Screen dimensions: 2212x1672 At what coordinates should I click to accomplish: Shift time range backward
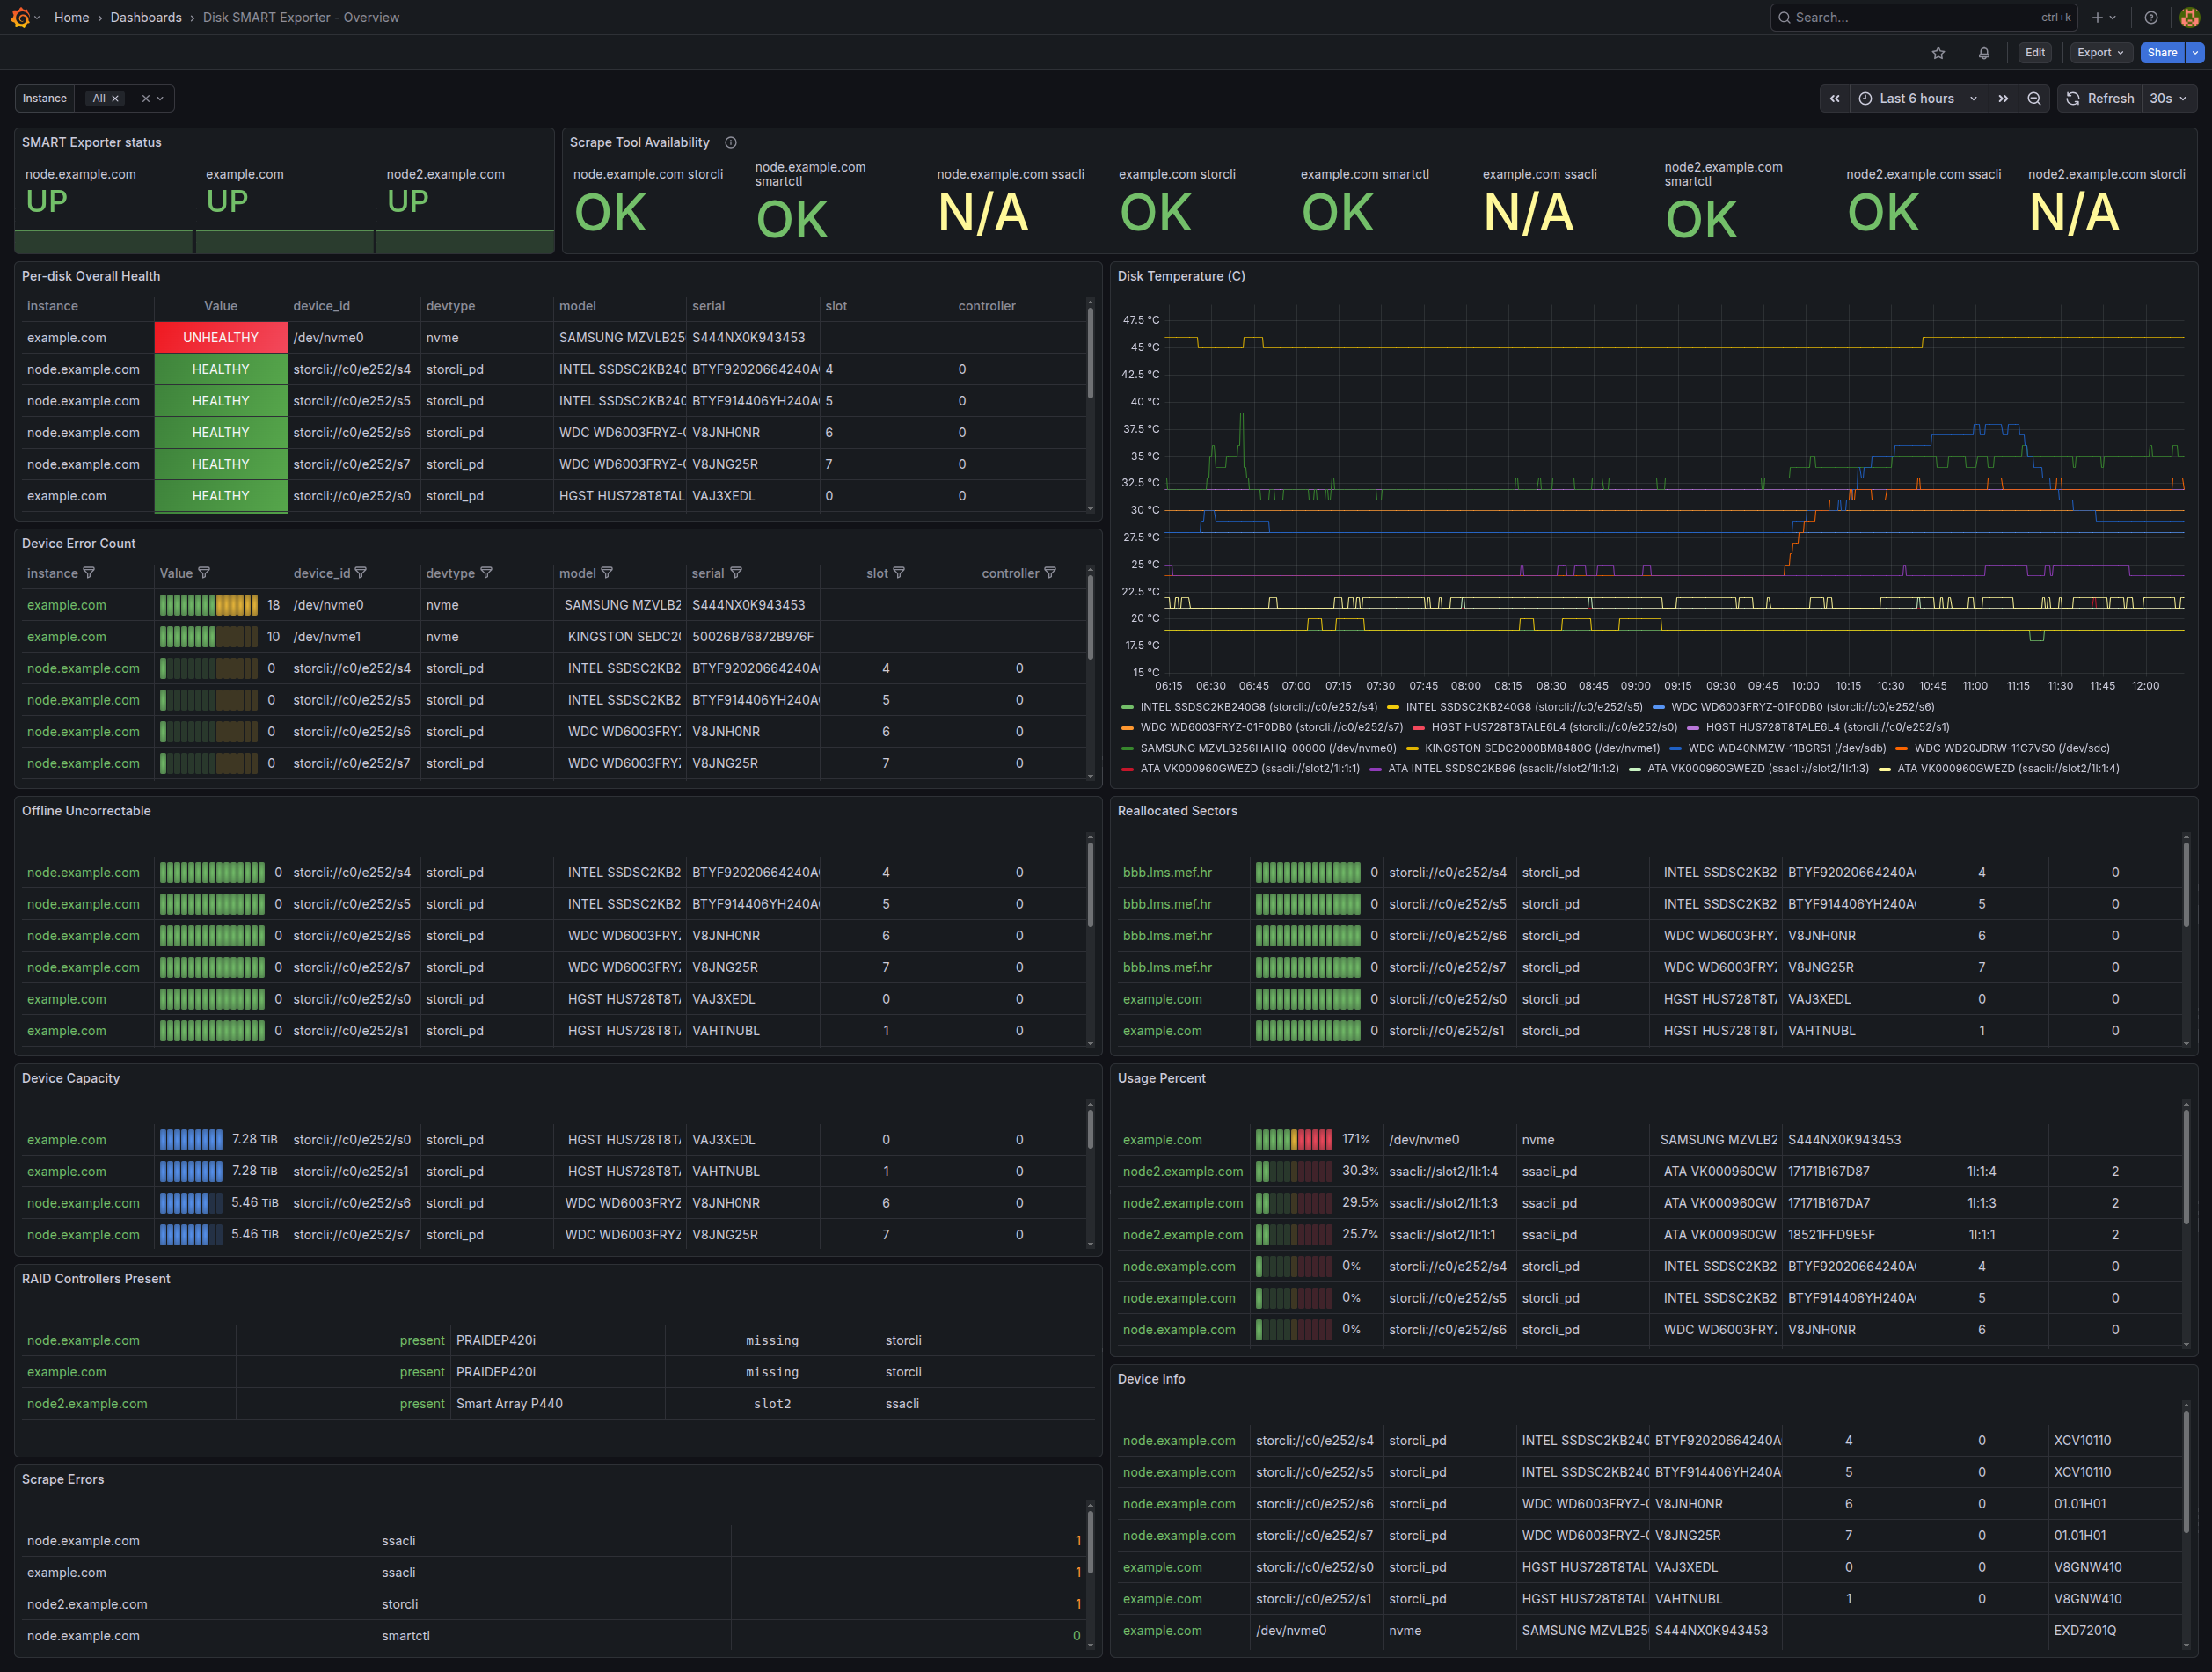[1834, 98]
